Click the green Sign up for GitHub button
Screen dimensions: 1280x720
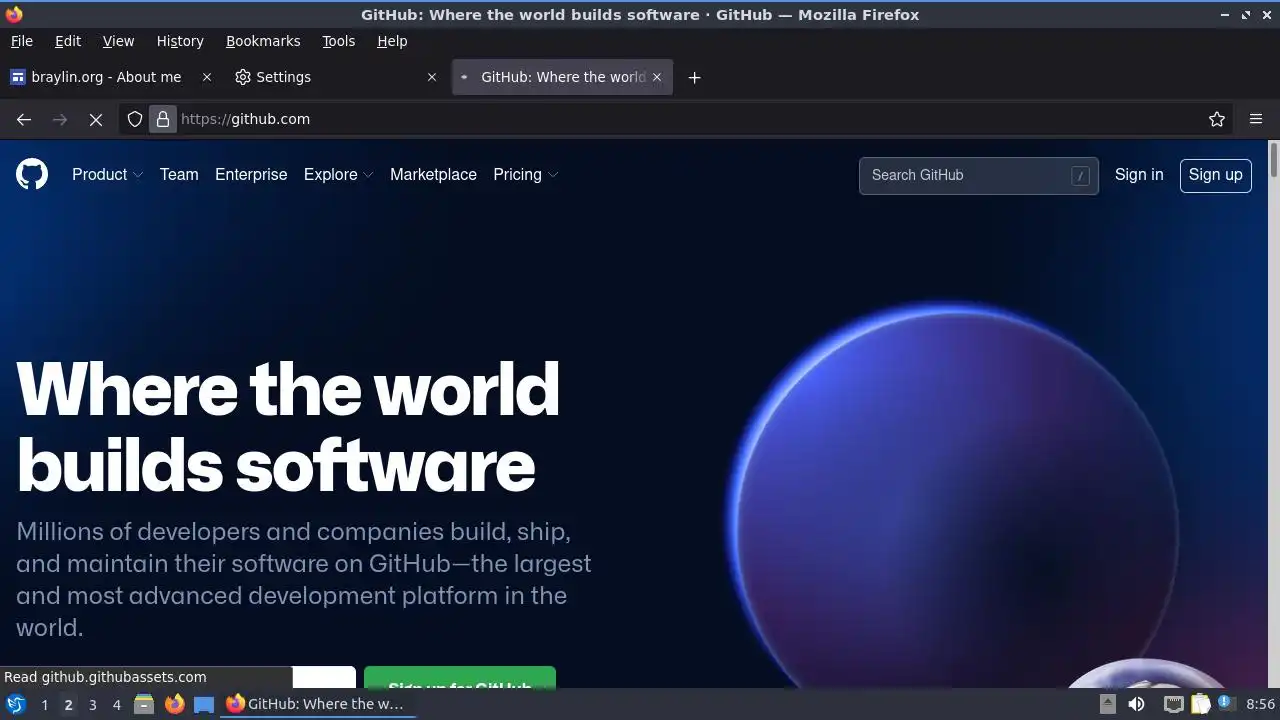pyautogui.click(x=459, y=678)
